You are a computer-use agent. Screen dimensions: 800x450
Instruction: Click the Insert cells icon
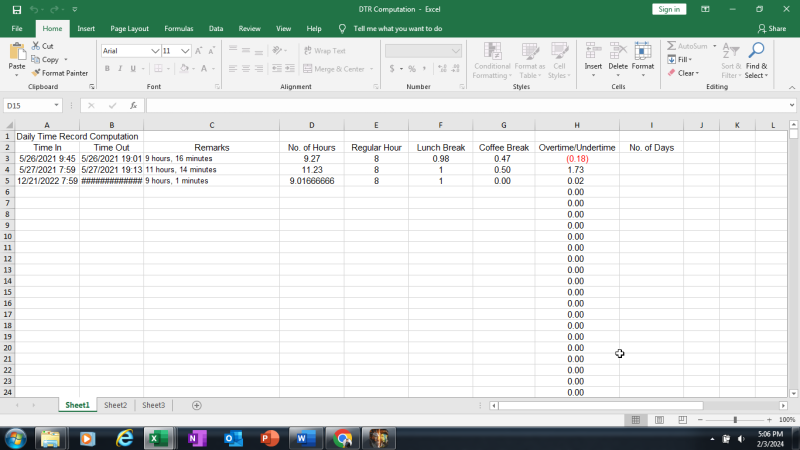click(x=593, y=52)
